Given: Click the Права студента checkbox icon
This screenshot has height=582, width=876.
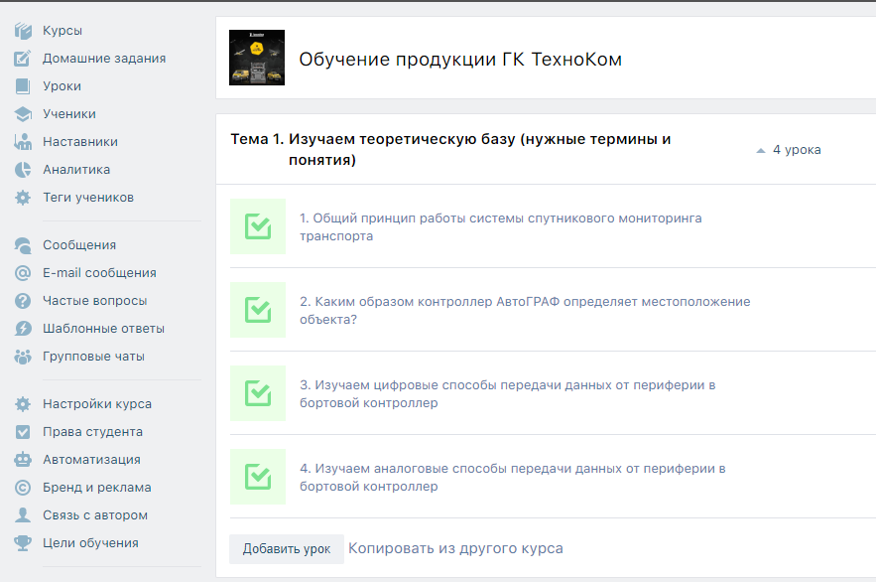Looking at the screenshot, I should tap(23, 432).
